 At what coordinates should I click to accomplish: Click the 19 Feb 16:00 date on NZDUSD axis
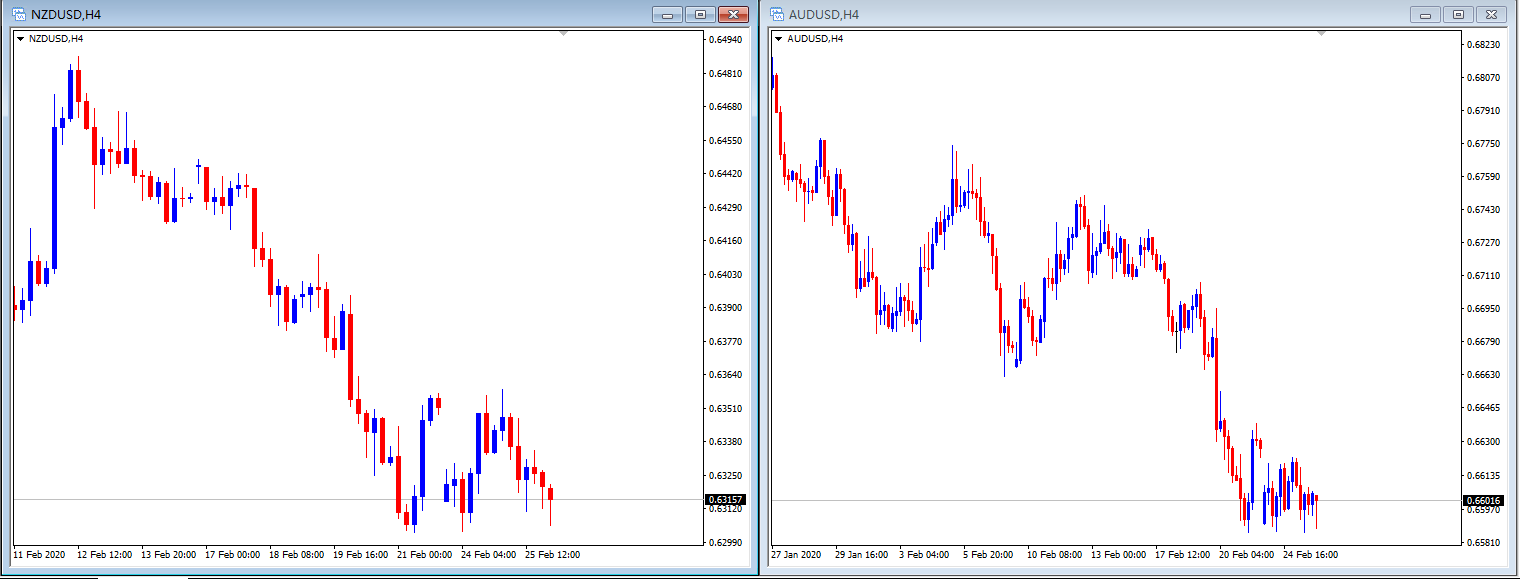tap(360, 555)
